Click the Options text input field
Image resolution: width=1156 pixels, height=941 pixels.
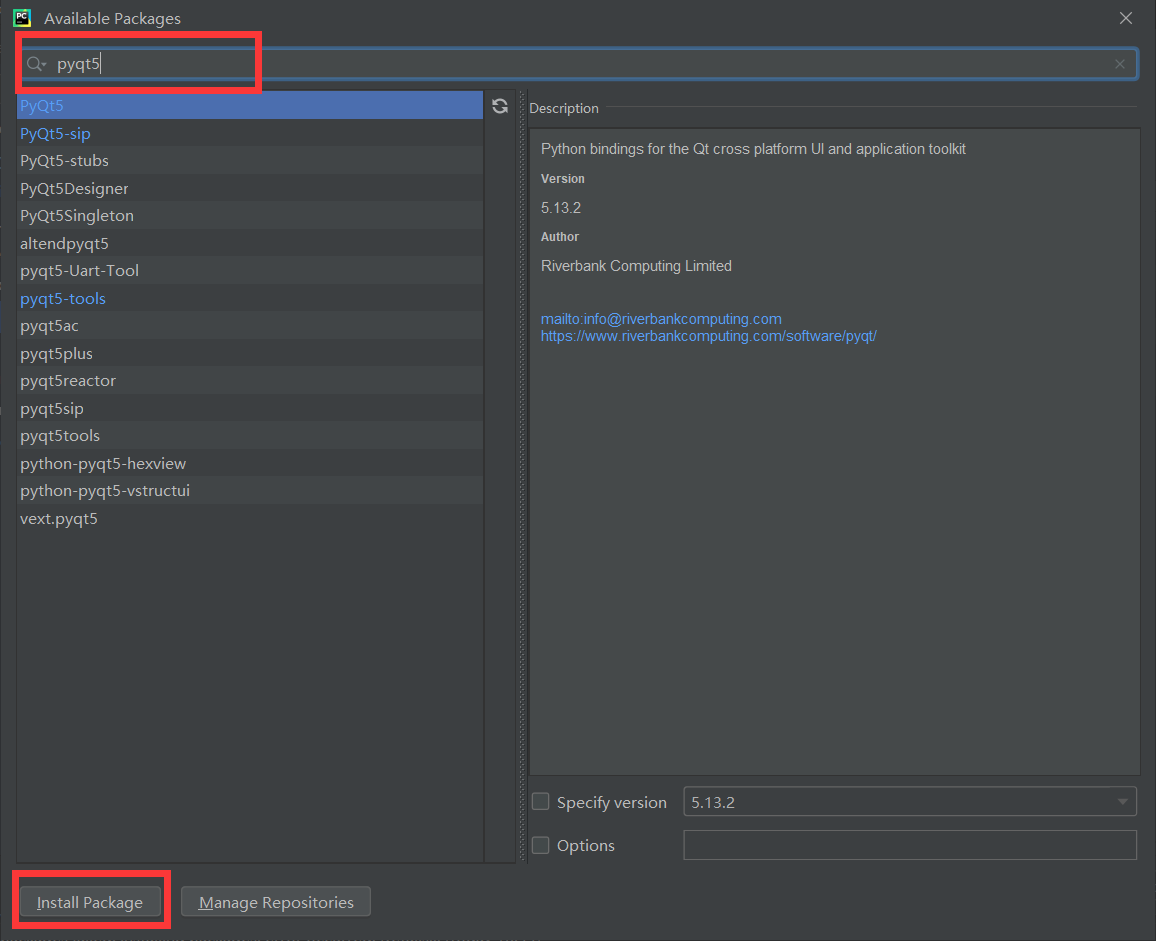(910, 845)
